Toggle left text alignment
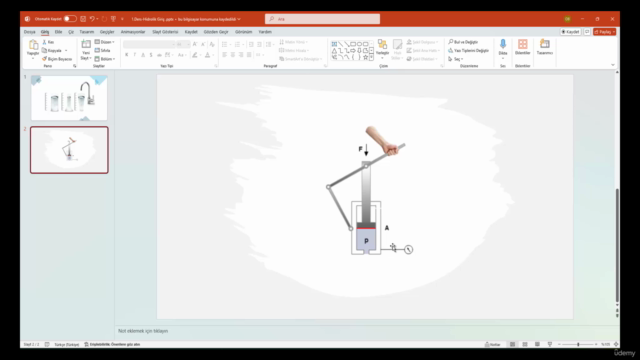This screenshot has height=360, width=640. coord(224,55)
